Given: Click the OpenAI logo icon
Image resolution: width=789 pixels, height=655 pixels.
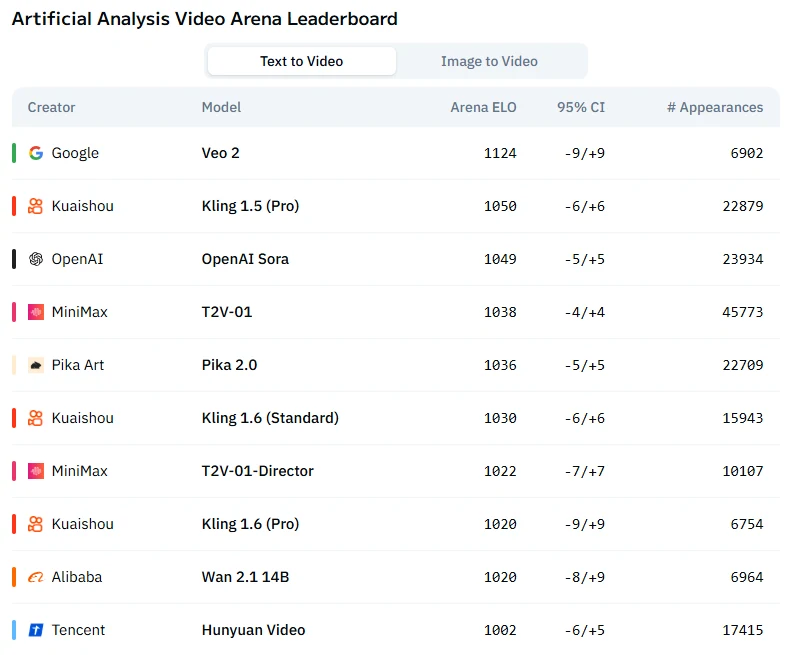Looking at the screenshot, I should (36, 259).
